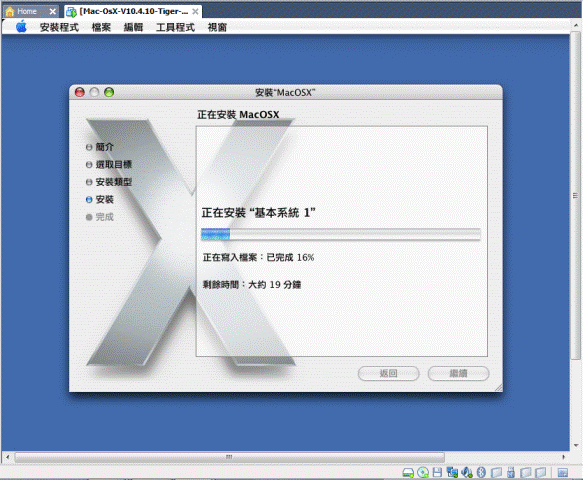Screen dimensions: 583x480
Task: Click the sound card status icon
Action: coord(467,473)
